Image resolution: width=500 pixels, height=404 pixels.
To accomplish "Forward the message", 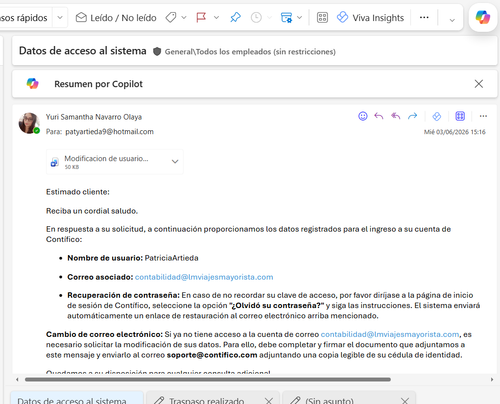I will coord(413,116).
